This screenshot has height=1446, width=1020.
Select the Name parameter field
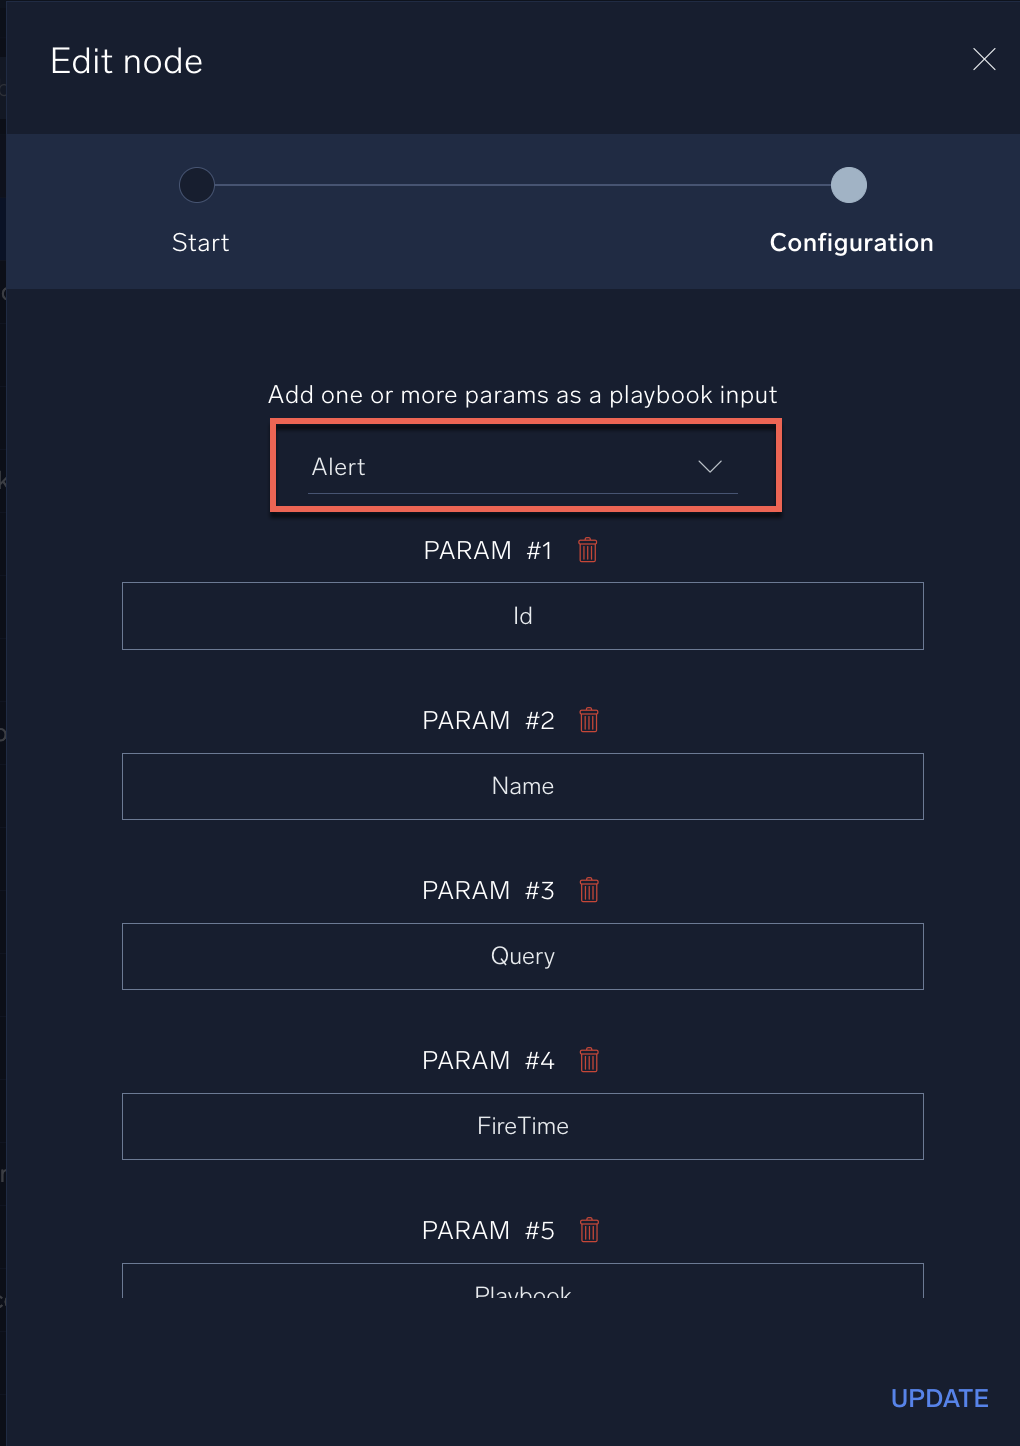(x=522, y=786)
